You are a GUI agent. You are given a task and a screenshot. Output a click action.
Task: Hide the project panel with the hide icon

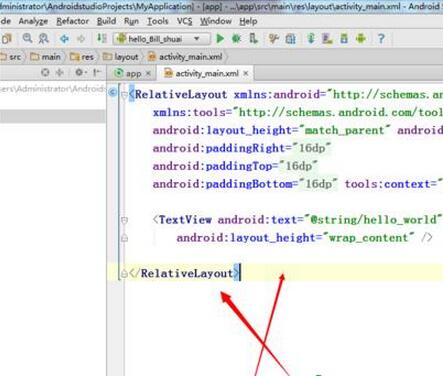point(97,72)
